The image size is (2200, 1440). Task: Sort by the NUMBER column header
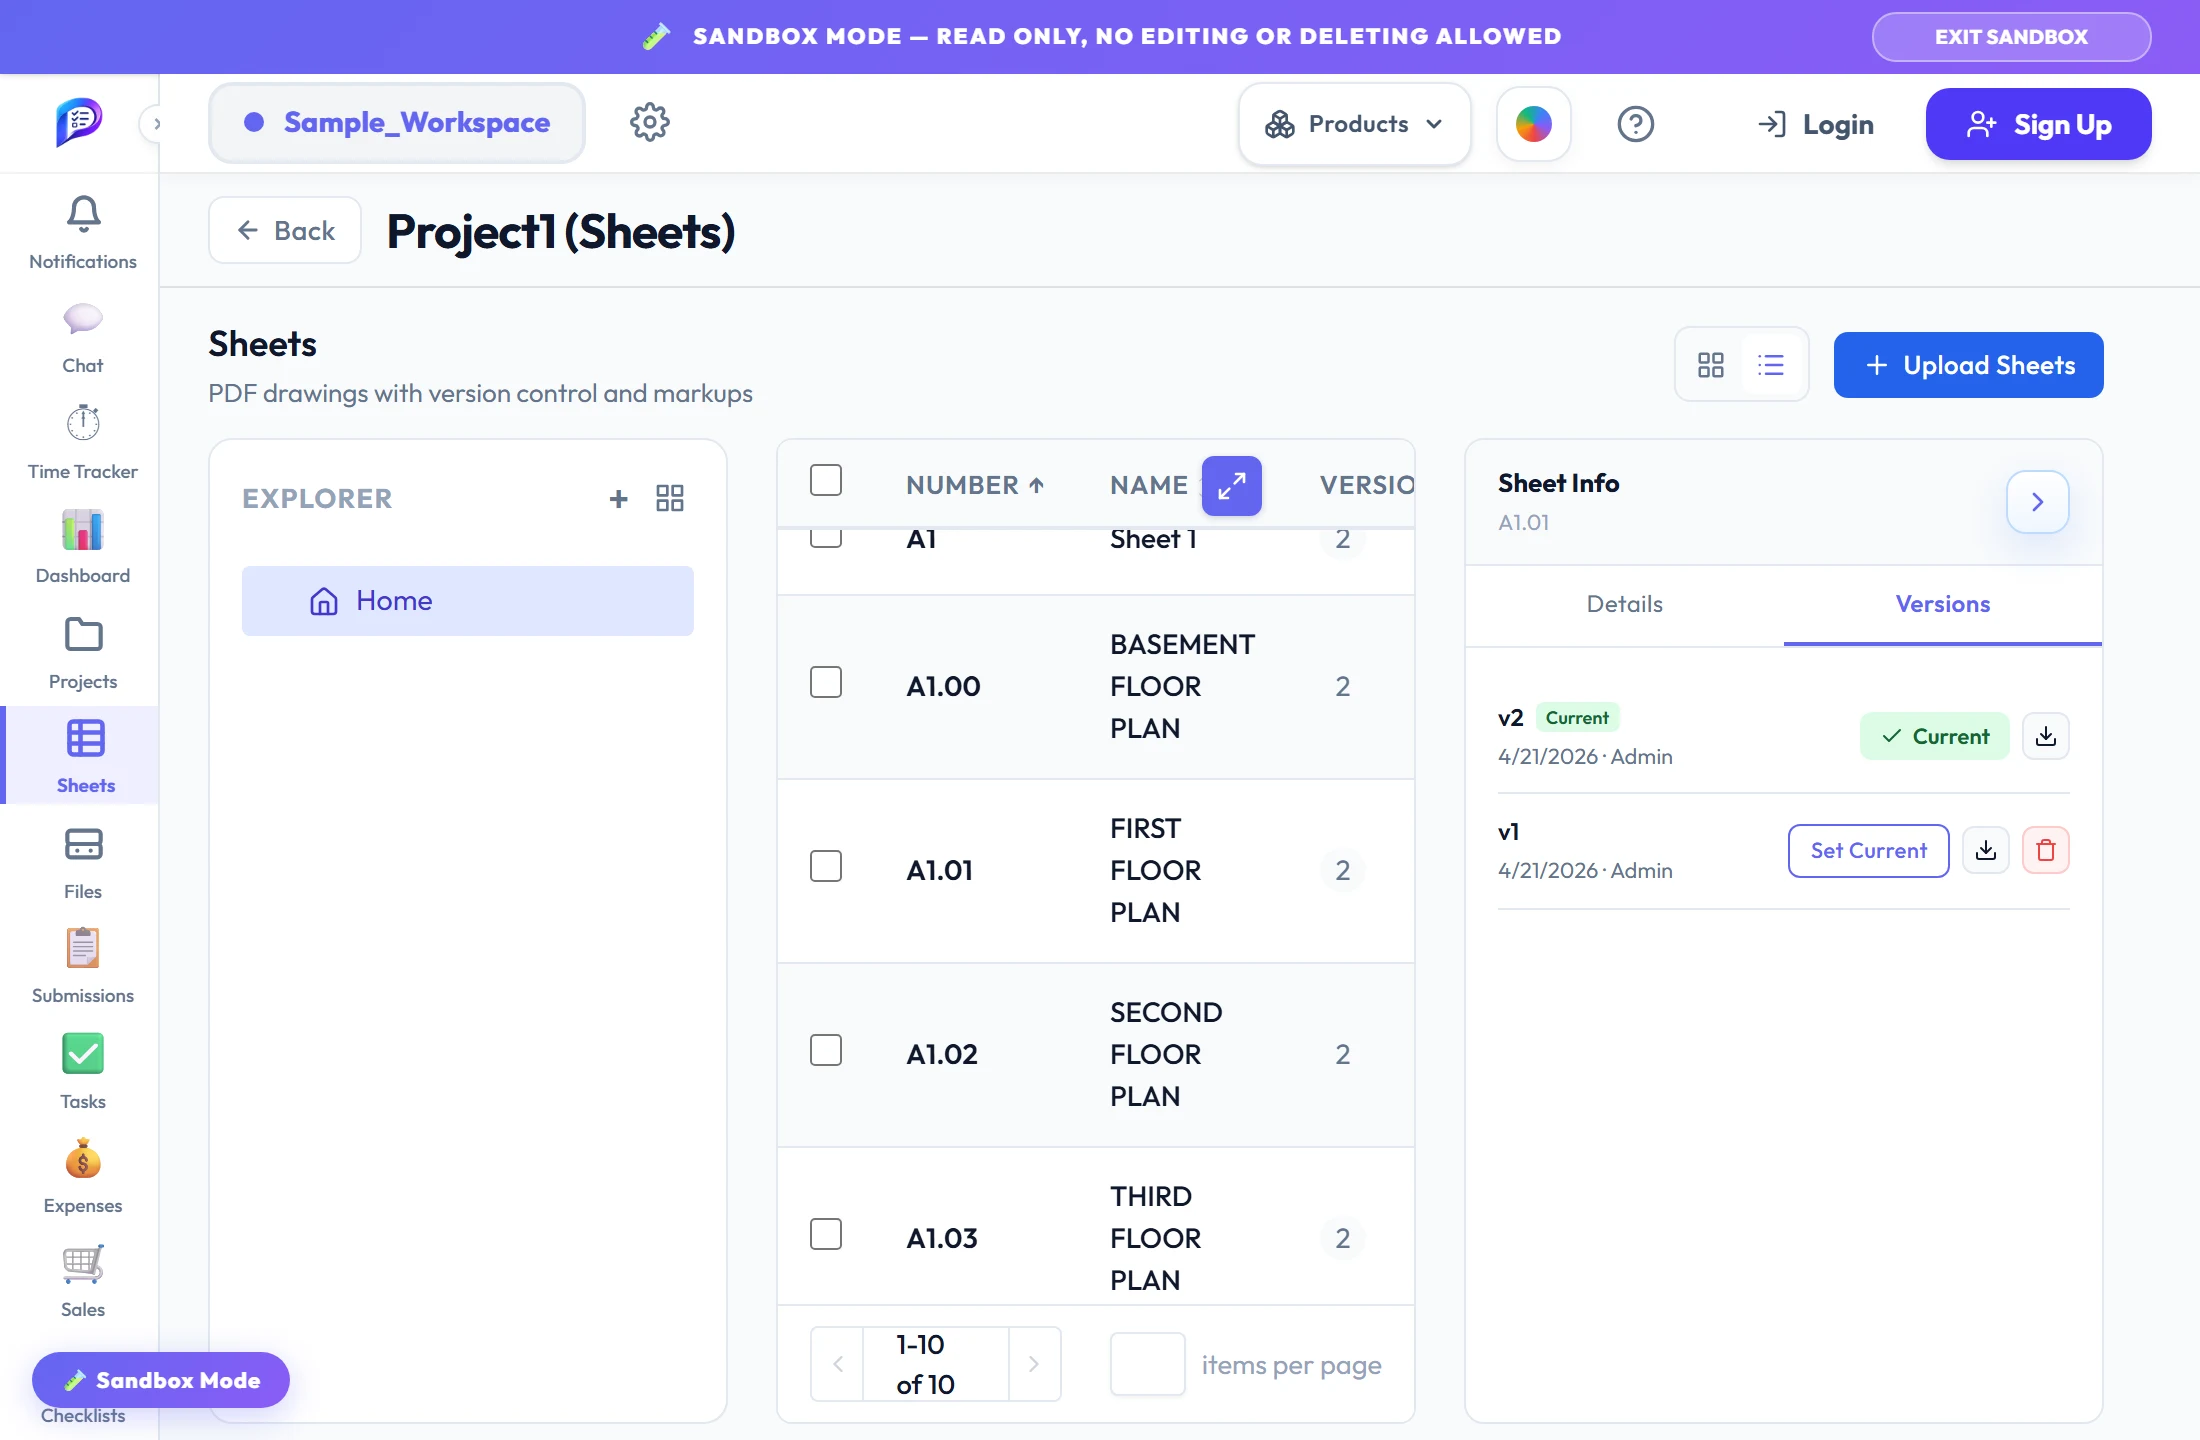[x=975, y=485]
